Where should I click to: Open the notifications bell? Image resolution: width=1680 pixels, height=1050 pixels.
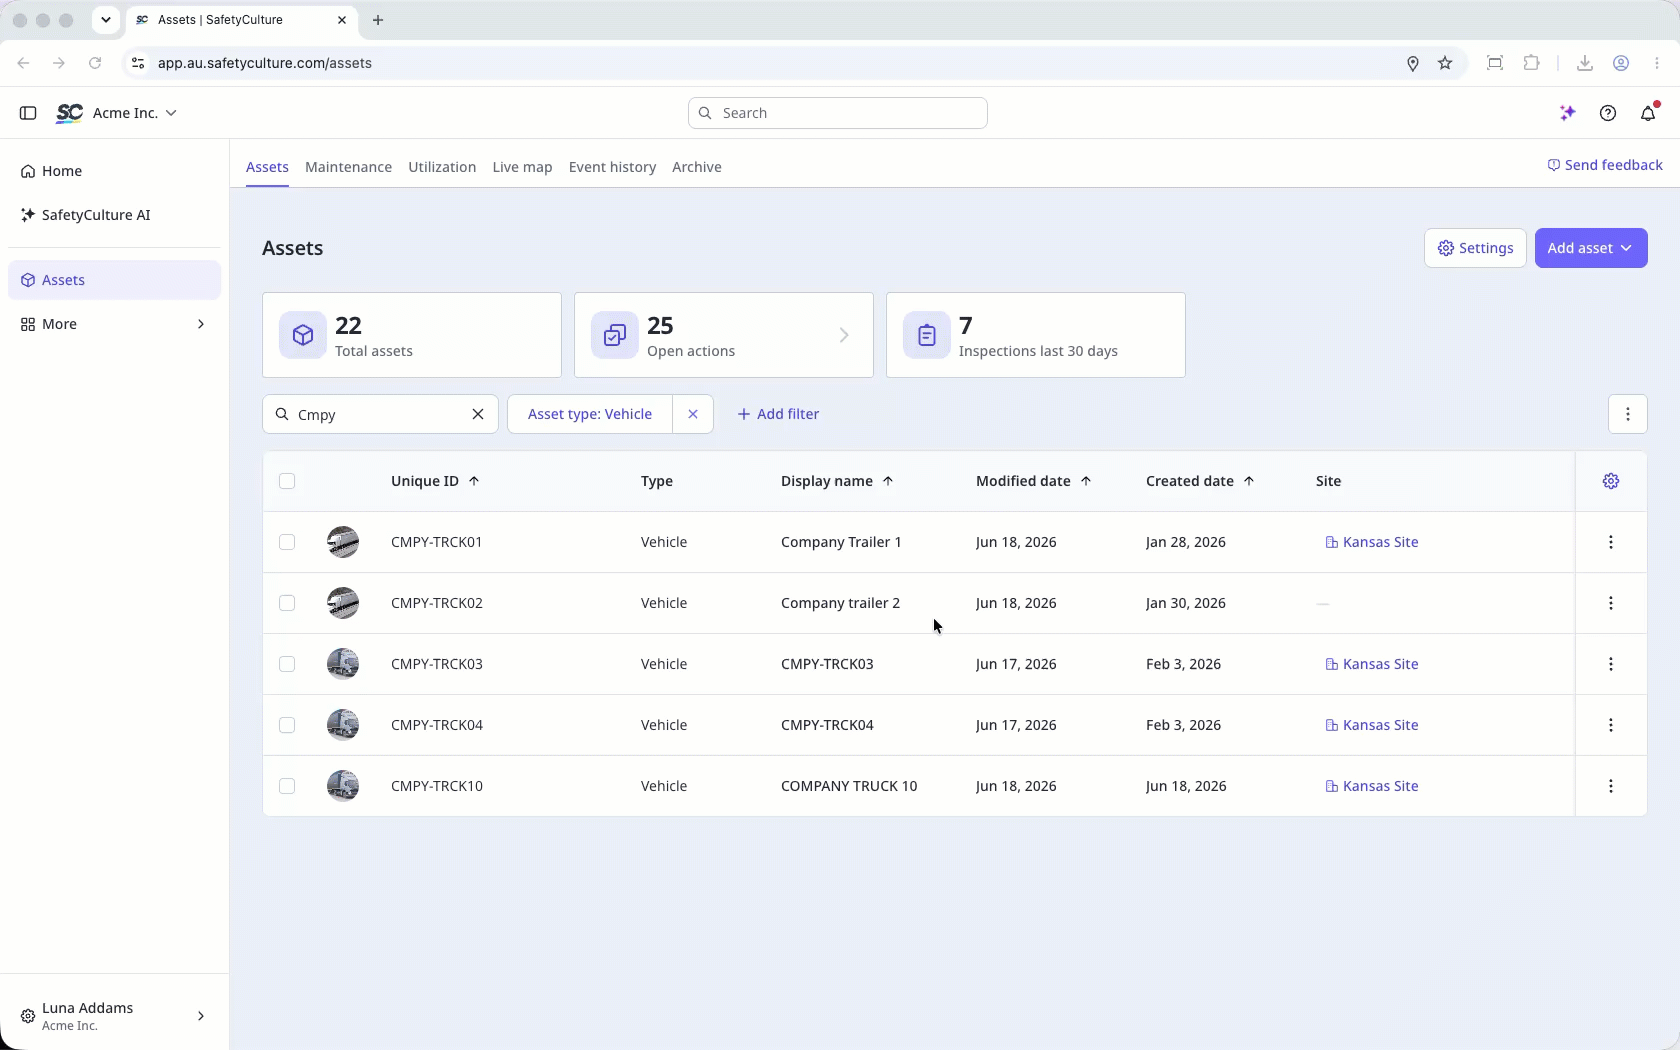pos(1649,113)
